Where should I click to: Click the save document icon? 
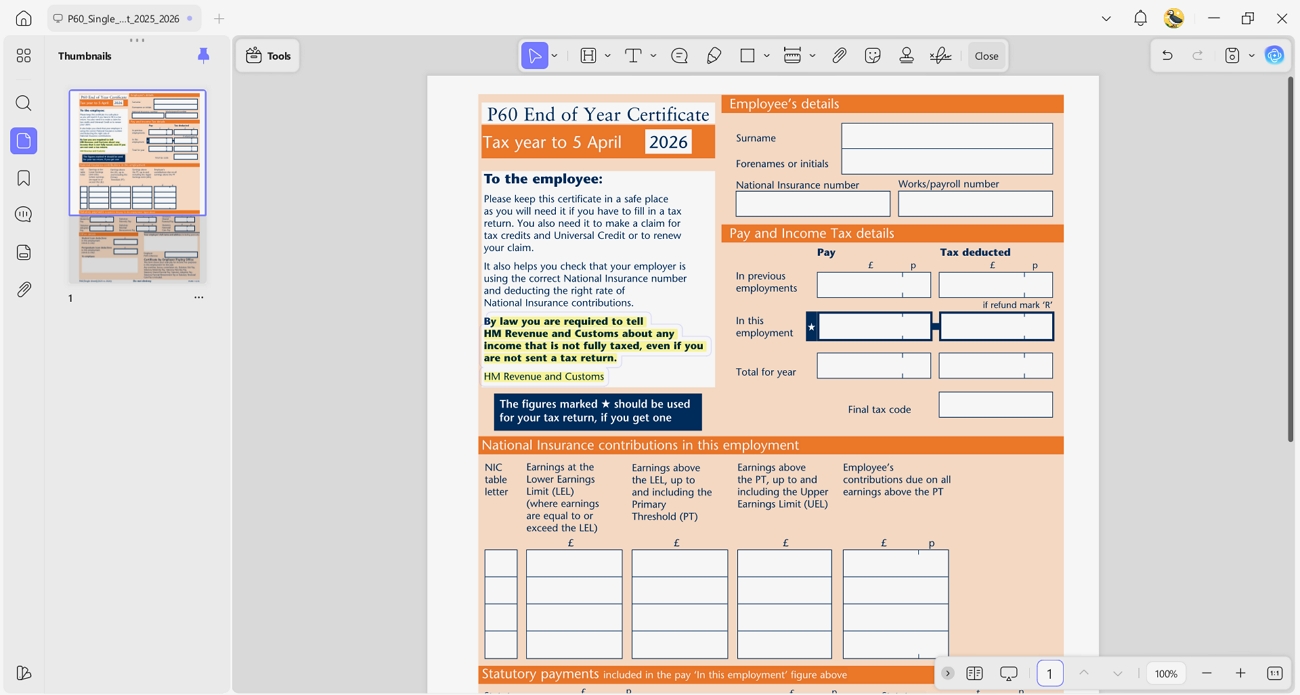pyautogui.click(x=1232, y=56)
